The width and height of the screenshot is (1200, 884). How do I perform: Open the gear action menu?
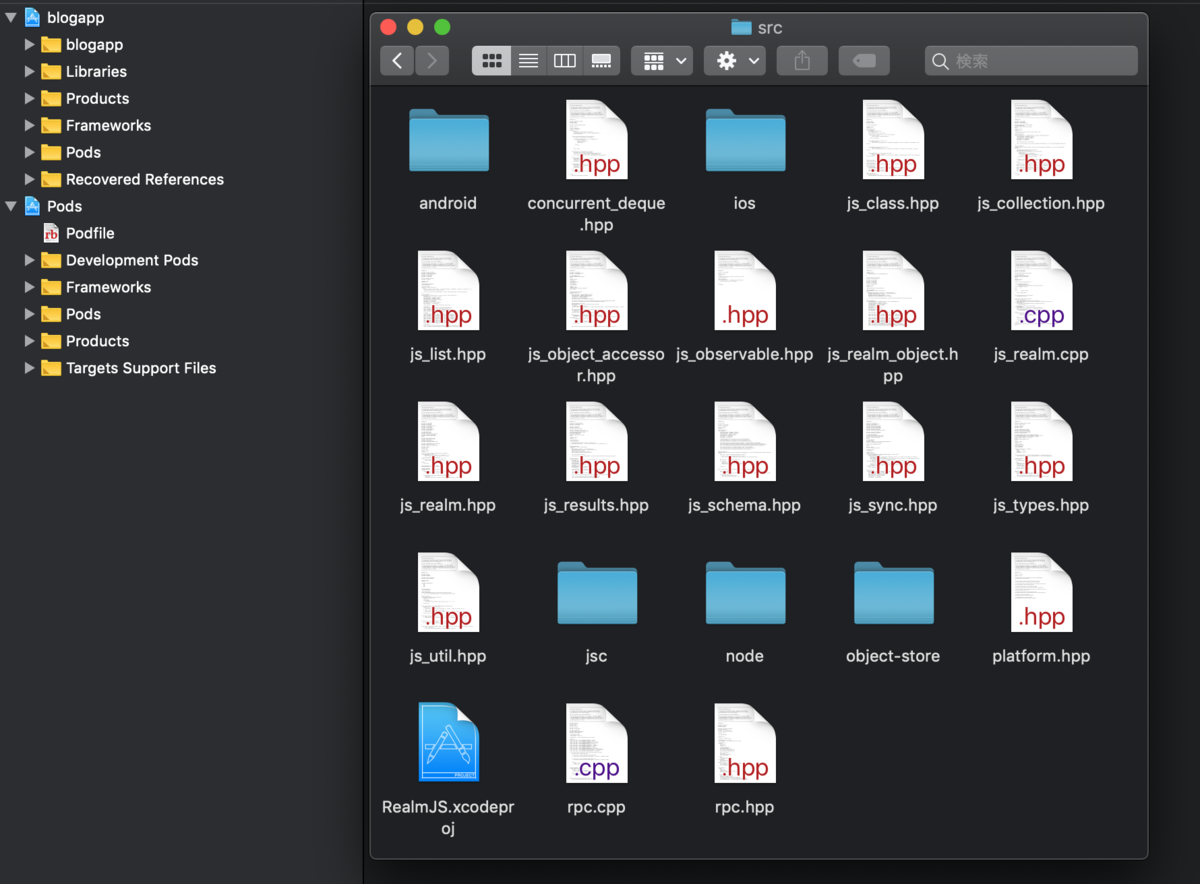[x=735, y=61]
